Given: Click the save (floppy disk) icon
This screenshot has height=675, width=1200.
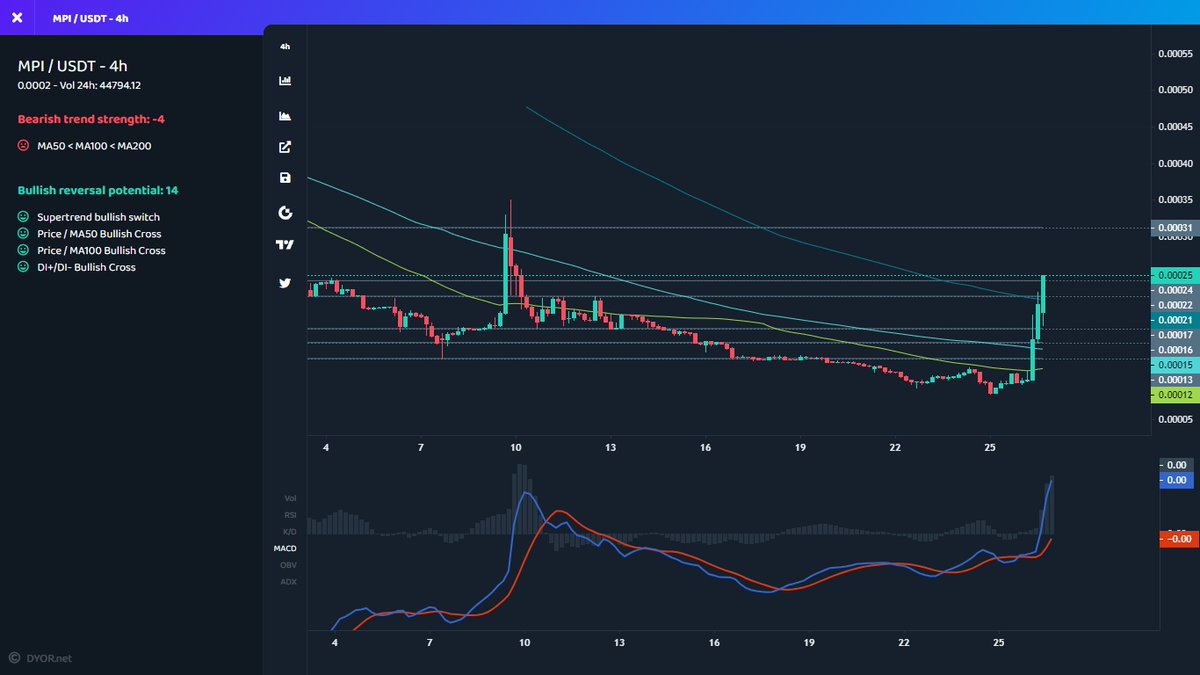Looking at the screenshot, I should [285, 178].
